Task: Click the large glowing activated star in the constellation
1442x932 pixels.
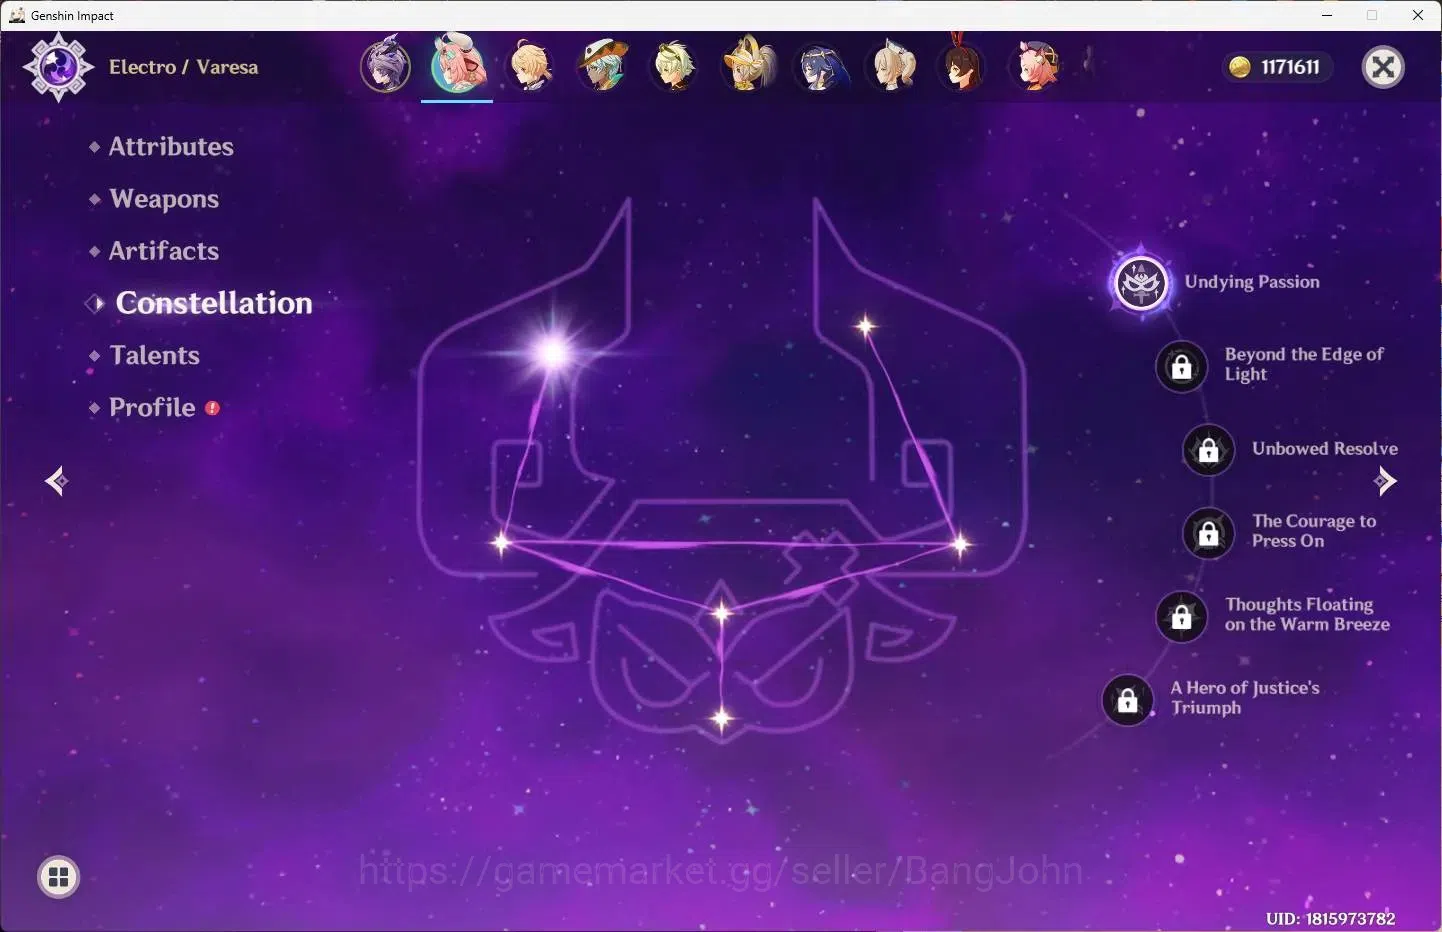Action: coord(552,352)
